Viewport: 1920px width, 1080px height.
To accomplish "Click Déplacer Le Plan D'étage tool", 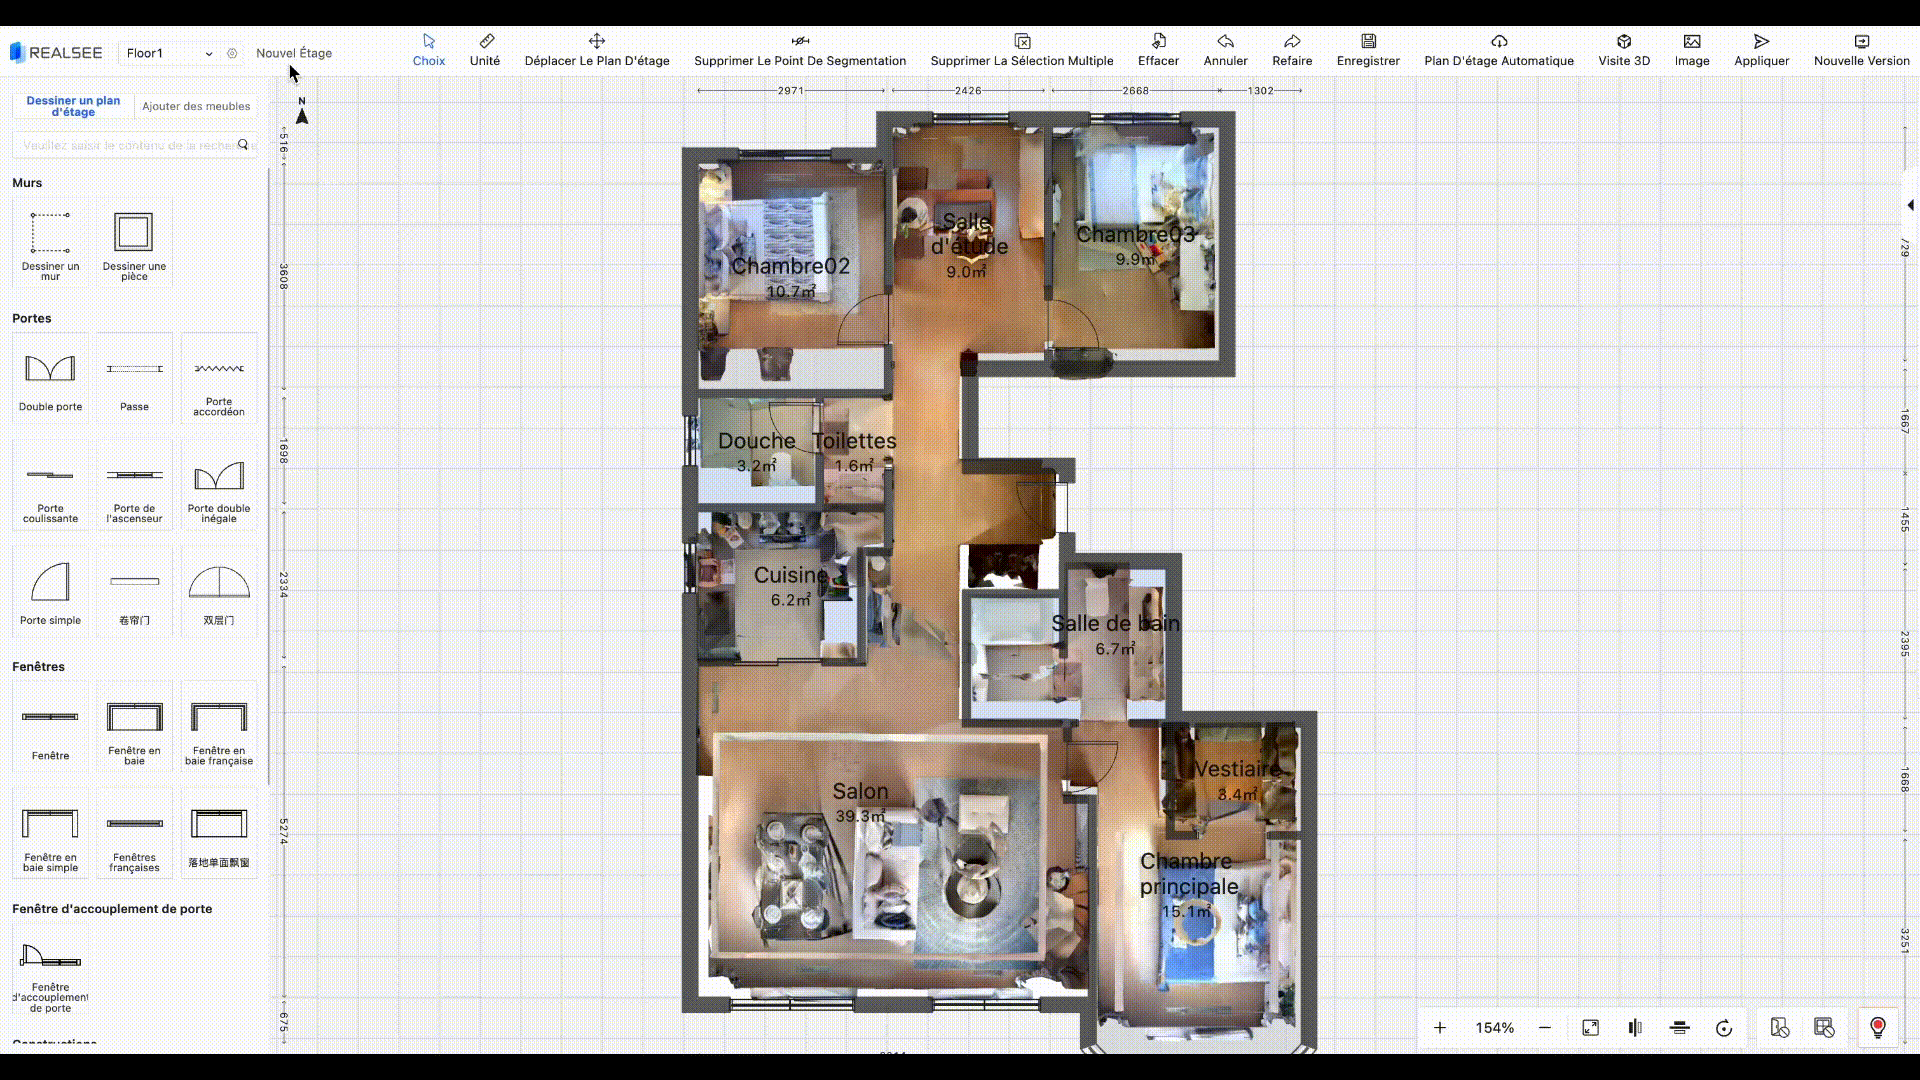I will click(x=597, y=49).
